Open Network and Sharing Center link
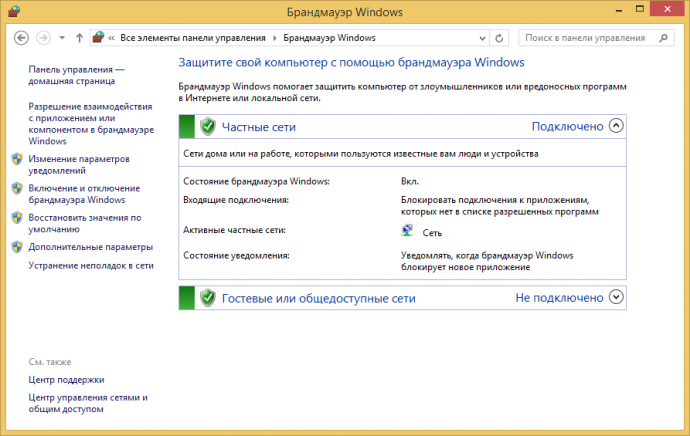Viewport: 690px width, 436px height. click(88, 403)
